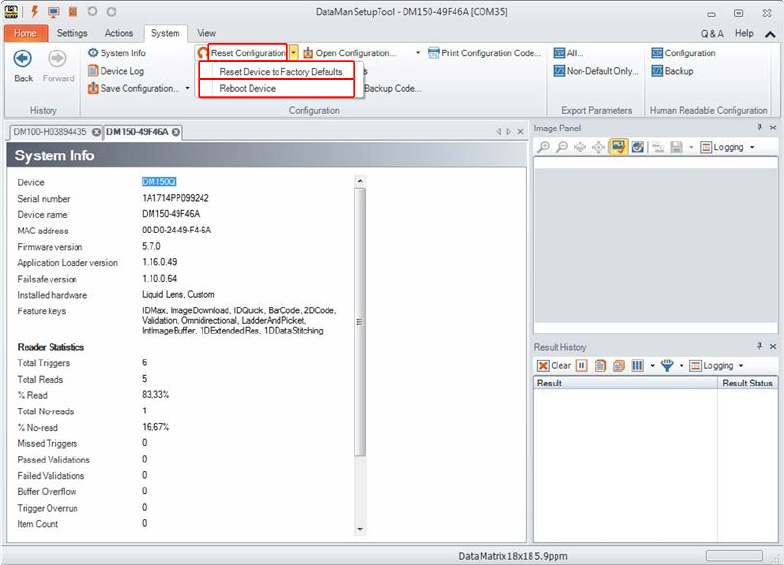Close the DM100-H03894435 document tab

point(96,132)
